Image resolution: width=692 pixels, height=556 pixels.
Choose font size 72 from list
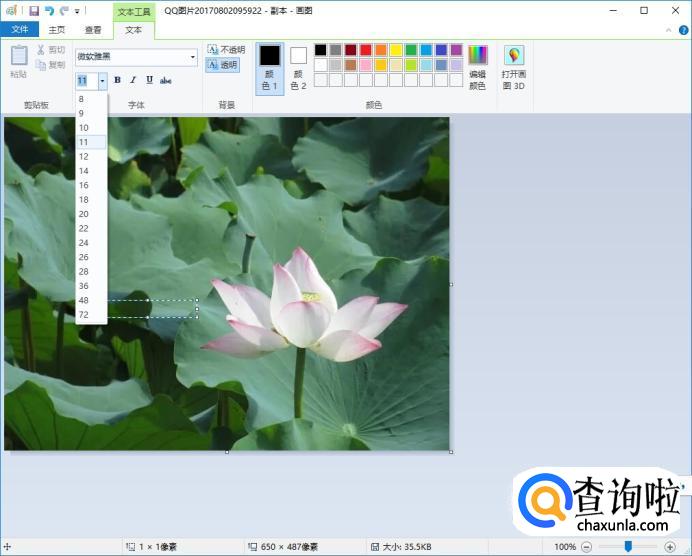[91, 315]
